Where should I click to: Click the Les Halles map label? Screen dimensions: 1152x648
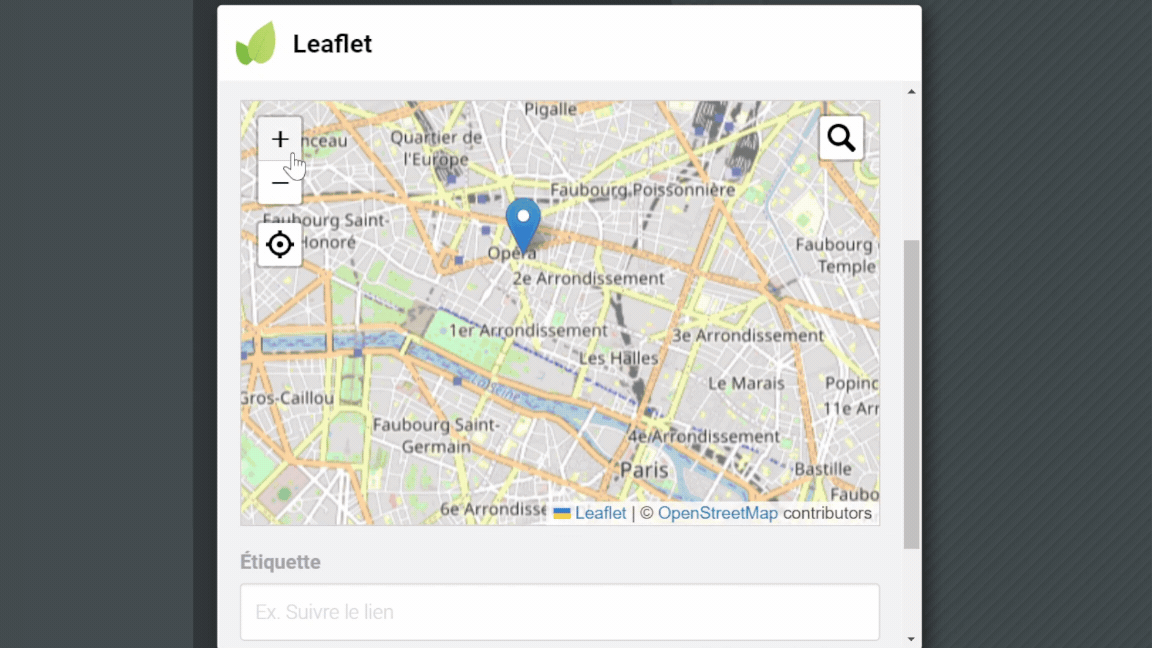619,358
